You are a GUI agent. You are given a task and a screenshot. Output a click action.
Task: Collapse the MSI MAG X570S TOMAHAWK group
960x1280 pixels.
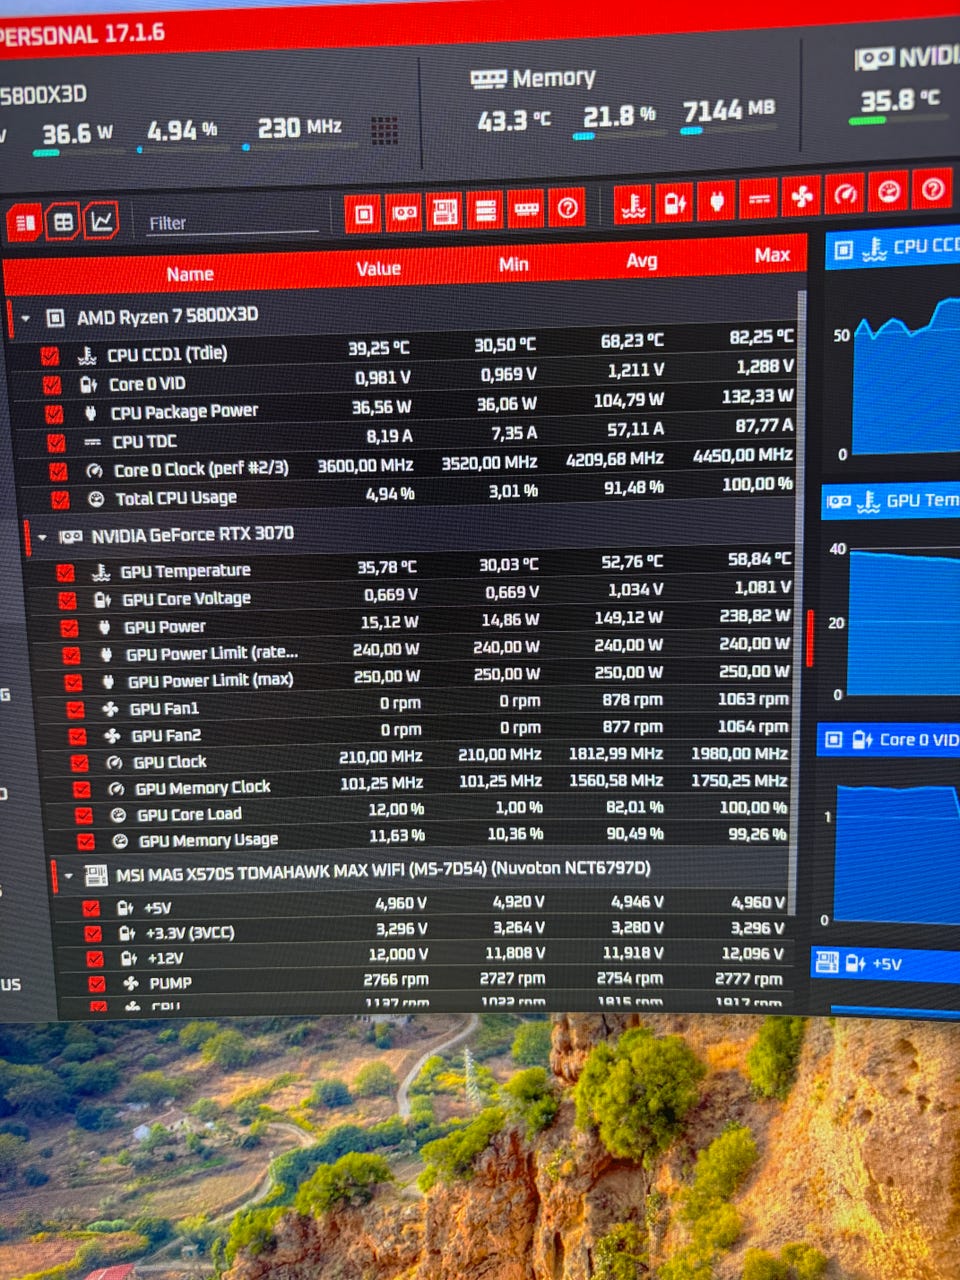pyautogui.click(x=68, y=876)
